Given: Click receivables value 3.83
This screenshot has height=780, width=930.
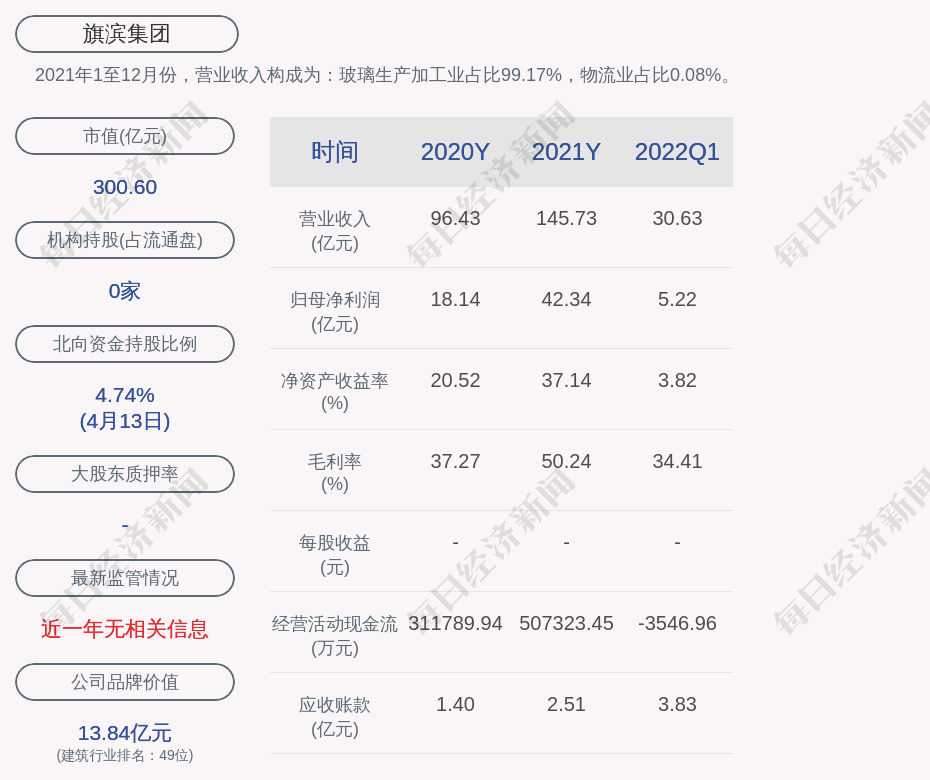Looking at the screenshot, I should [677, 704].
